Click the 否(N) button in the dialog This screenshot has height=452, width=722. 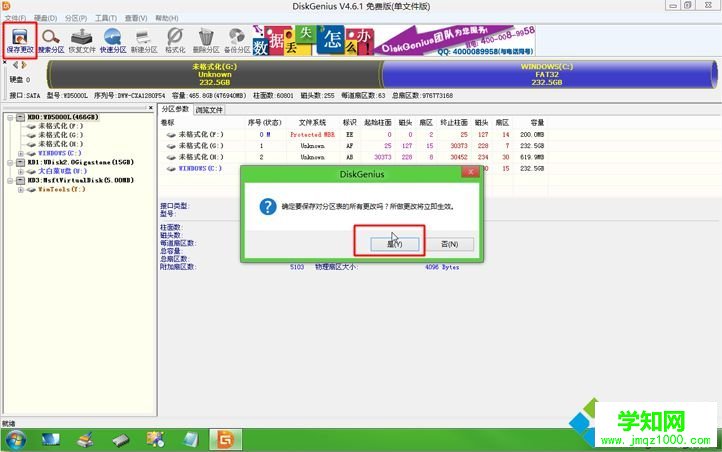449,244
